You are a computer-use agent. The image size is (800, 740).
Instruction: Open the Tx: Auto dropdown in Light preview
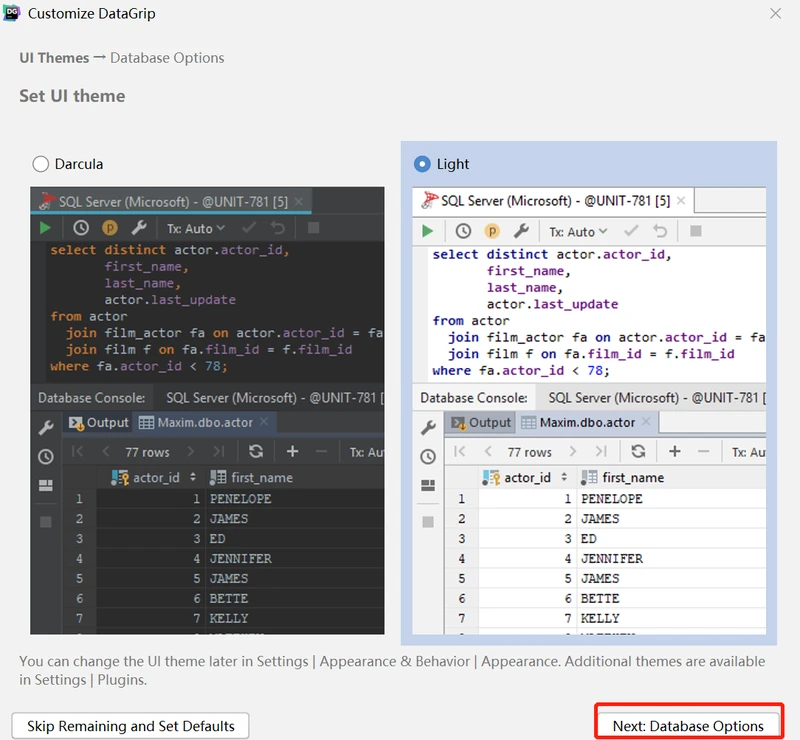(578, 232)
